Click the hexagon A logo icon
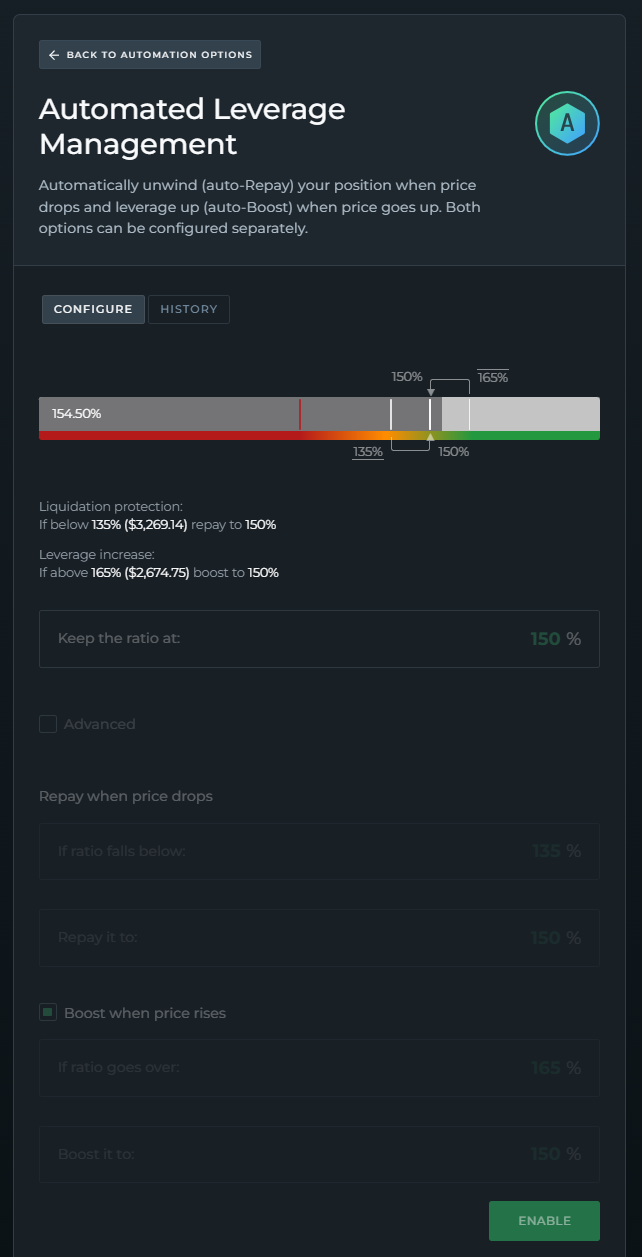 (x=567, y=123)
